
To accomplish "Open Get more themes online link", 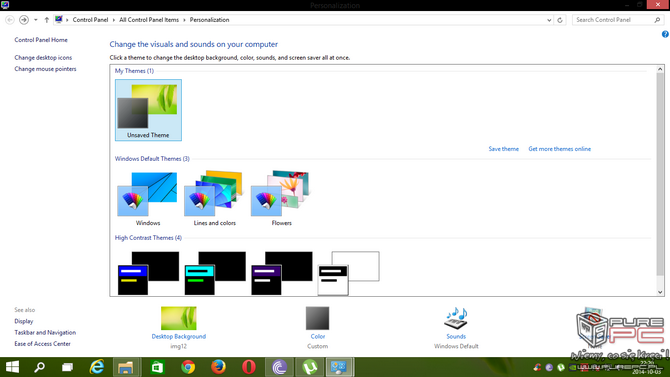I will point(559,149).
